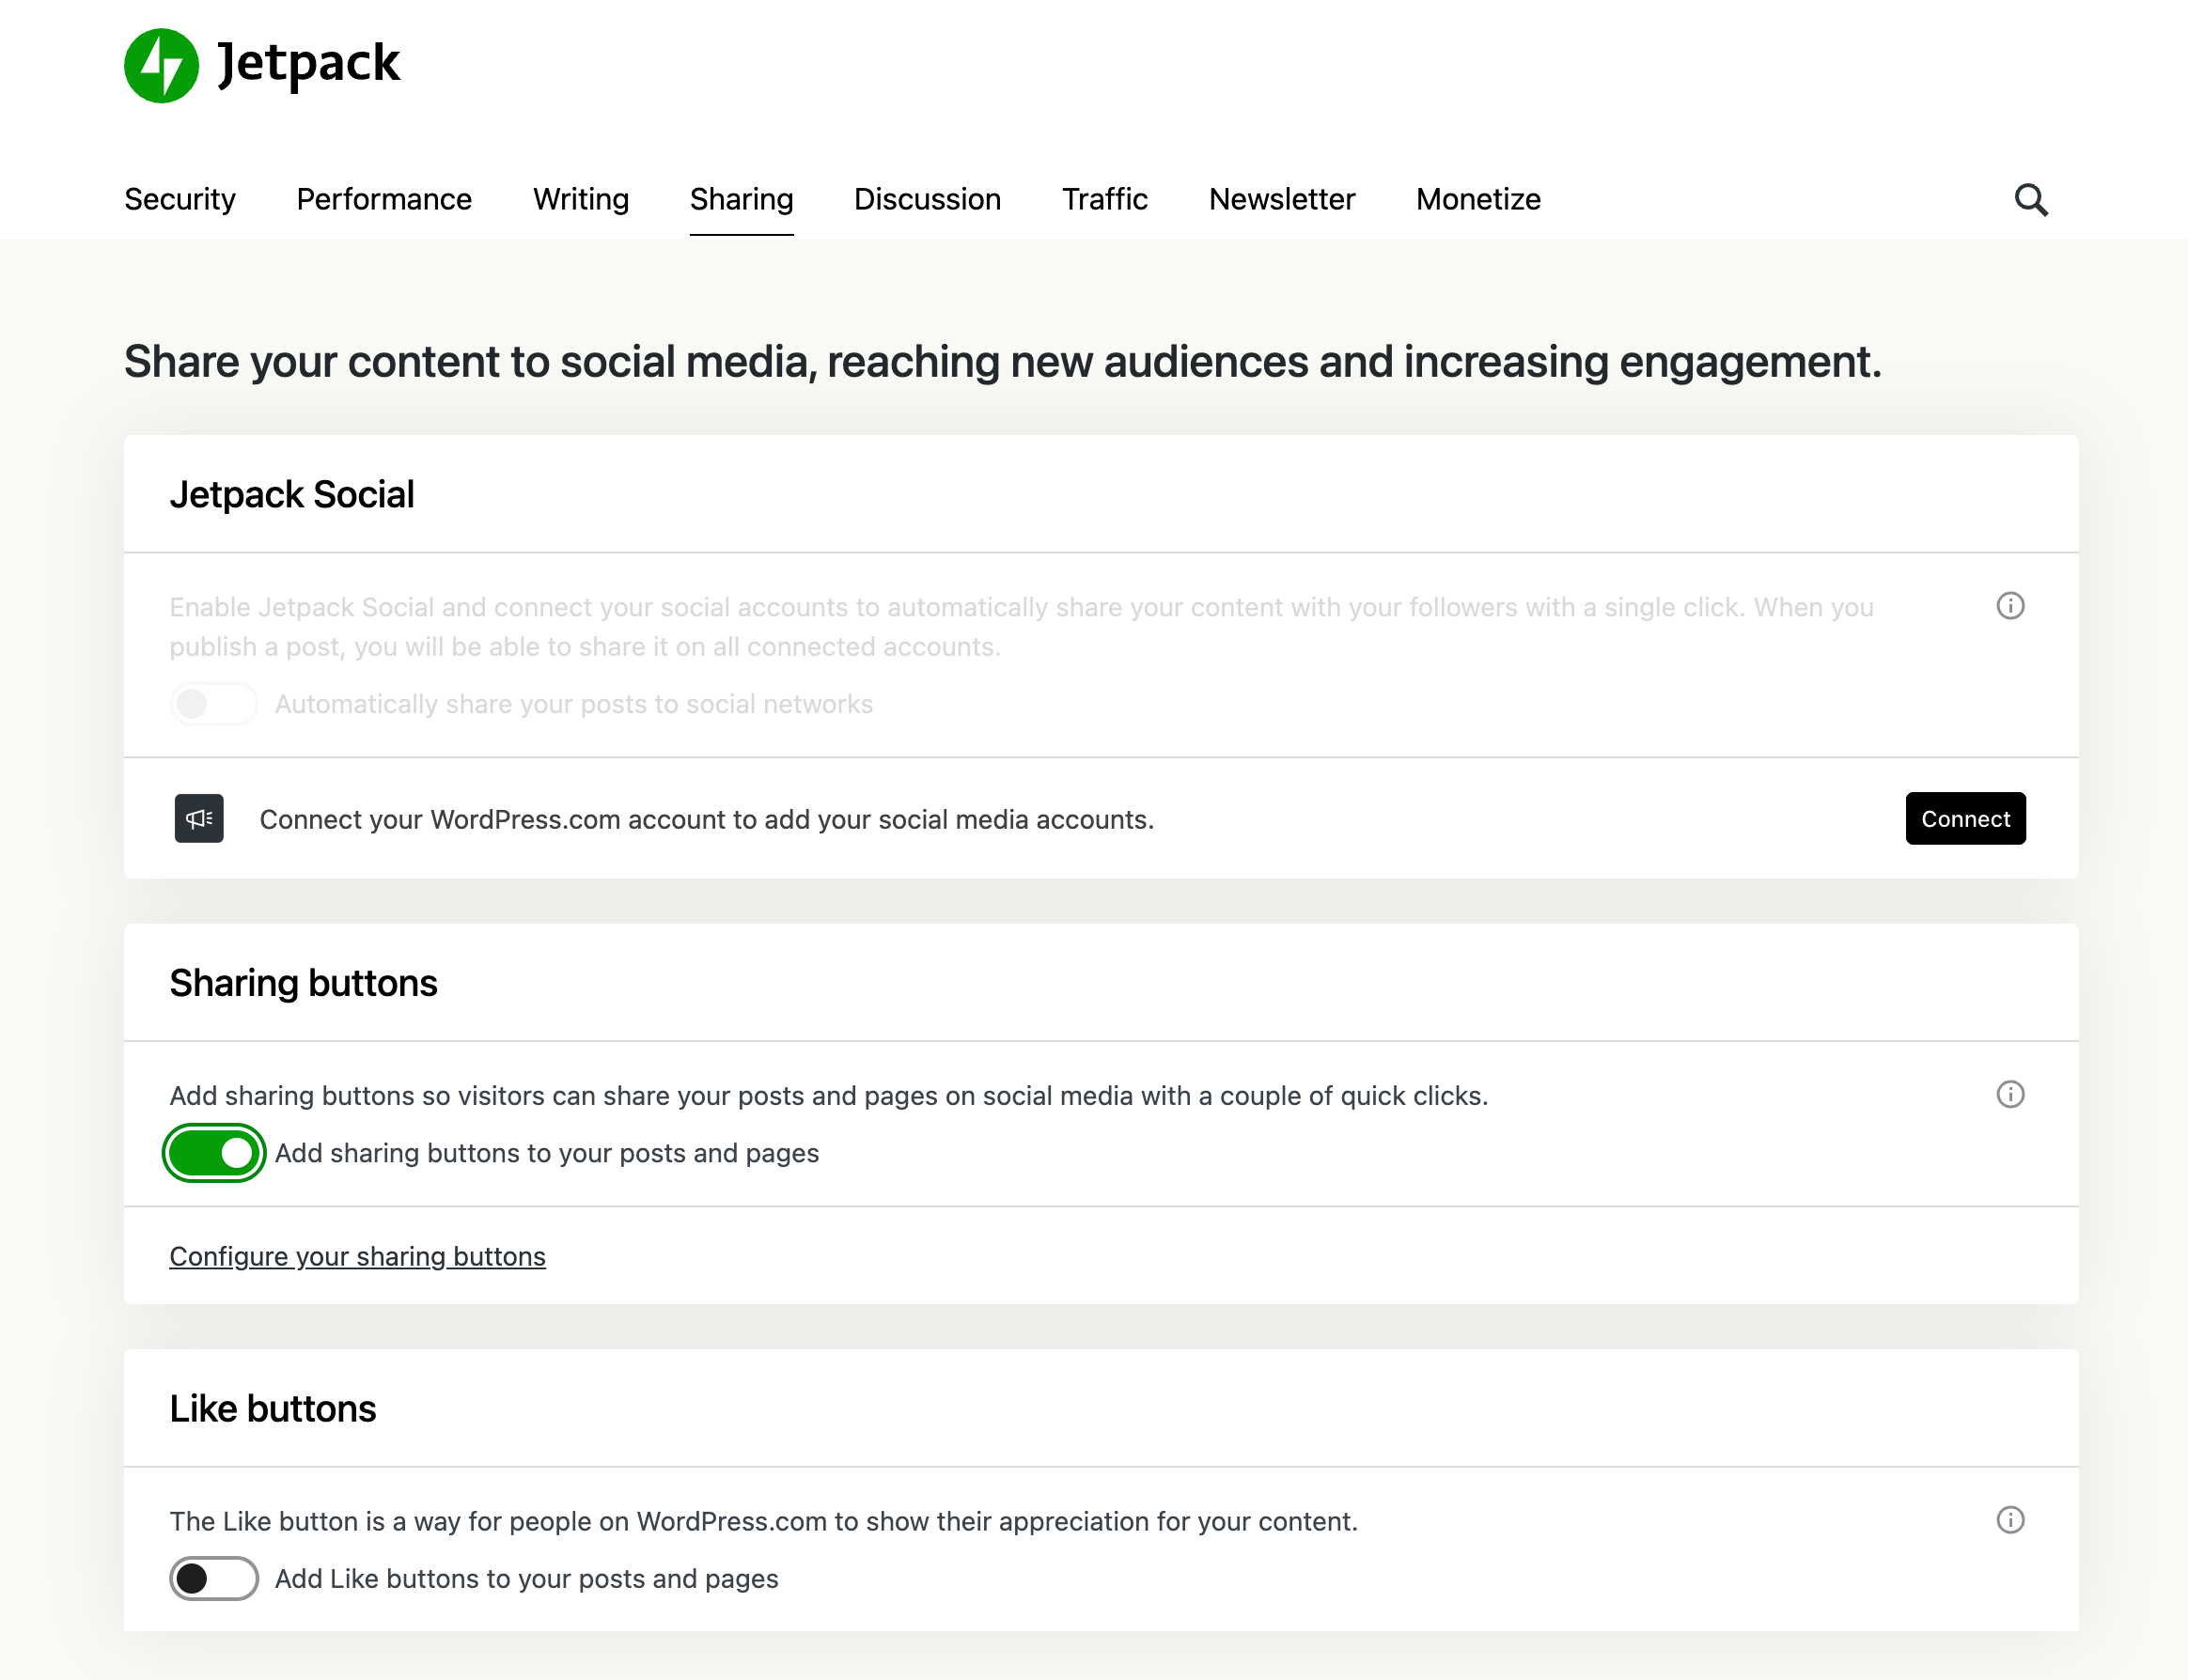The image size is (2188, 1680).
Task: Click the Jetpack logo icon
Action: click(x=161, y=66)
